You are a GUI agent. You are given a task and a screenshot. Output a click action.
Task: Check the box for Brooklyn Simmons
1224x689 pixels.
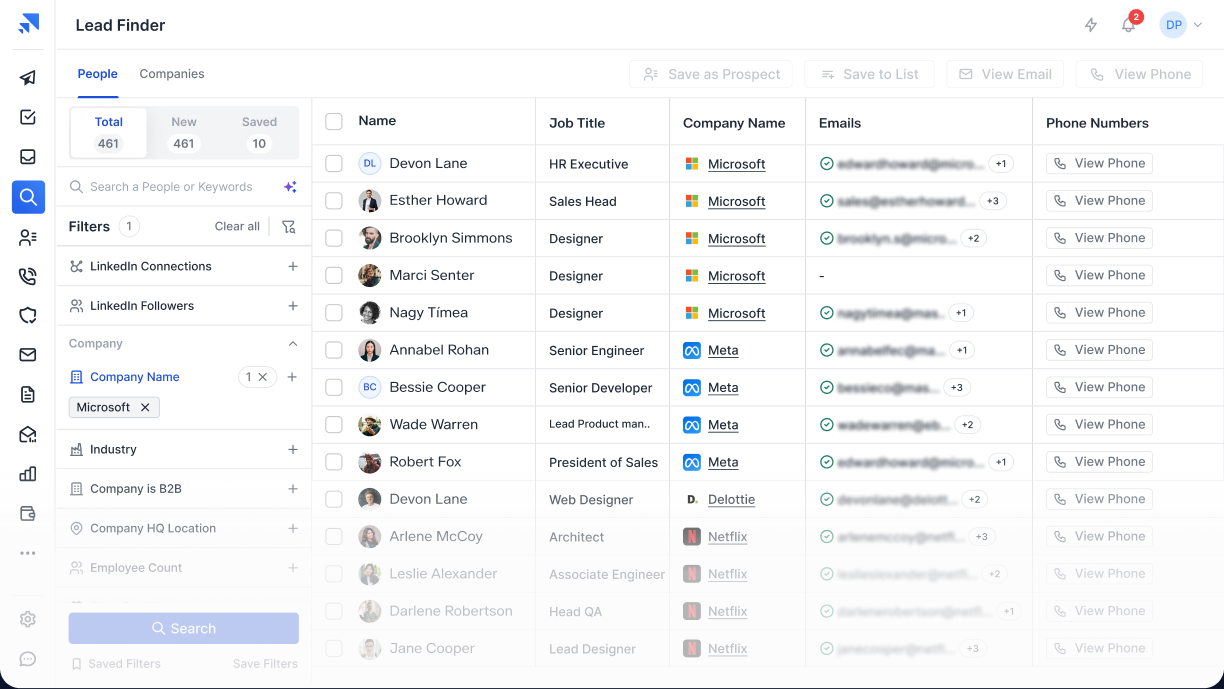point(334,238)
